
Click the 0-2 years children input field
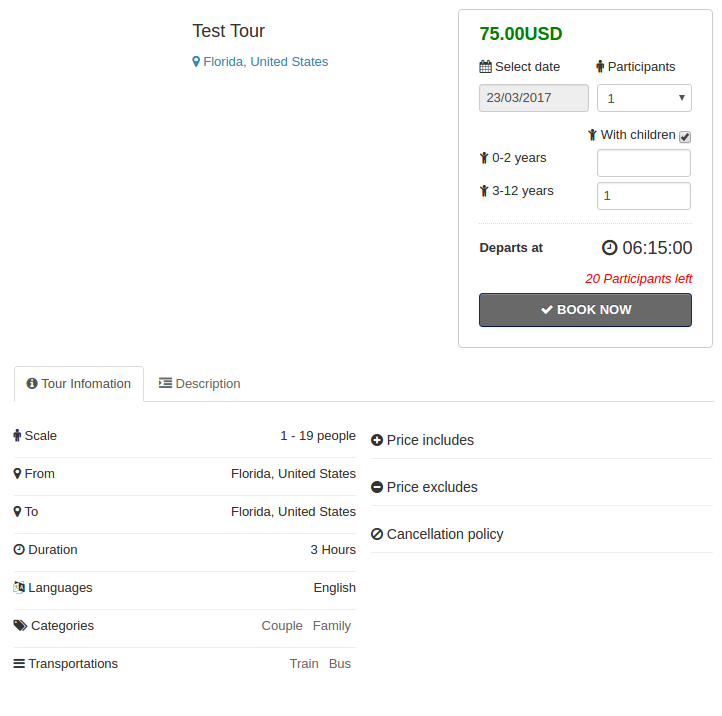643,163
